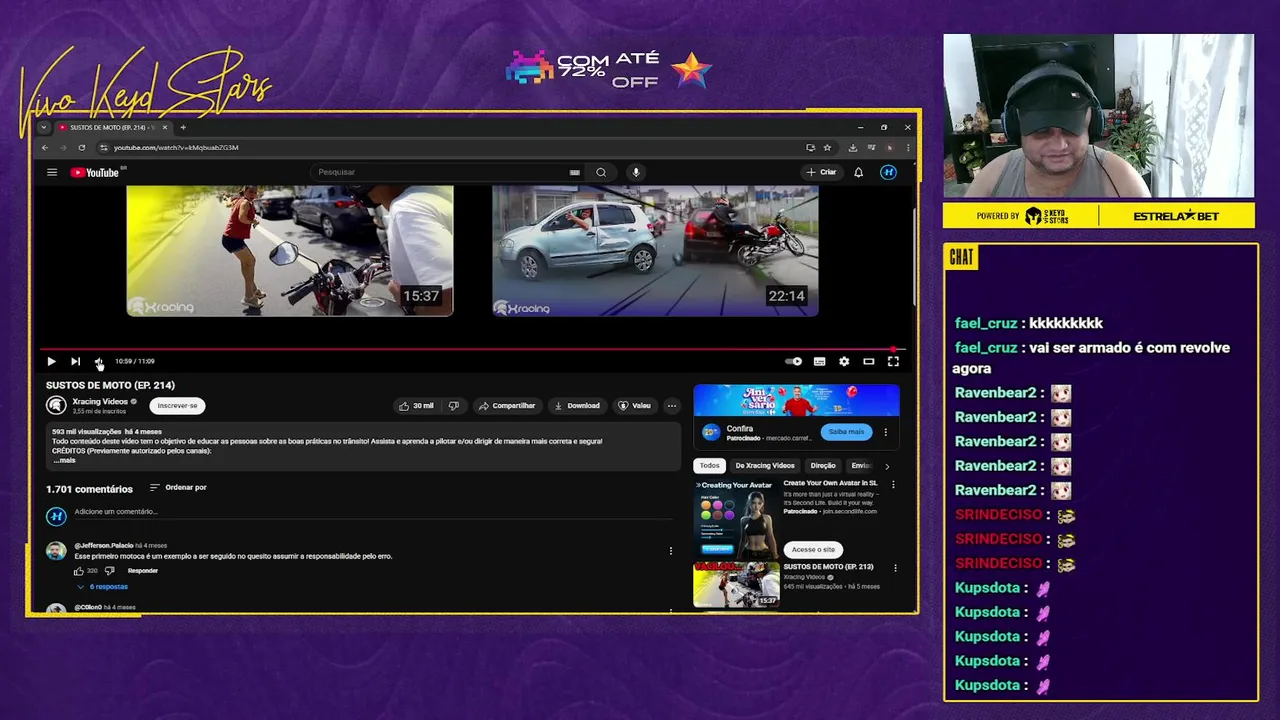
Task: Expand the 6 respostas replies
Action: pyautogui.click(x=103, y=587)
